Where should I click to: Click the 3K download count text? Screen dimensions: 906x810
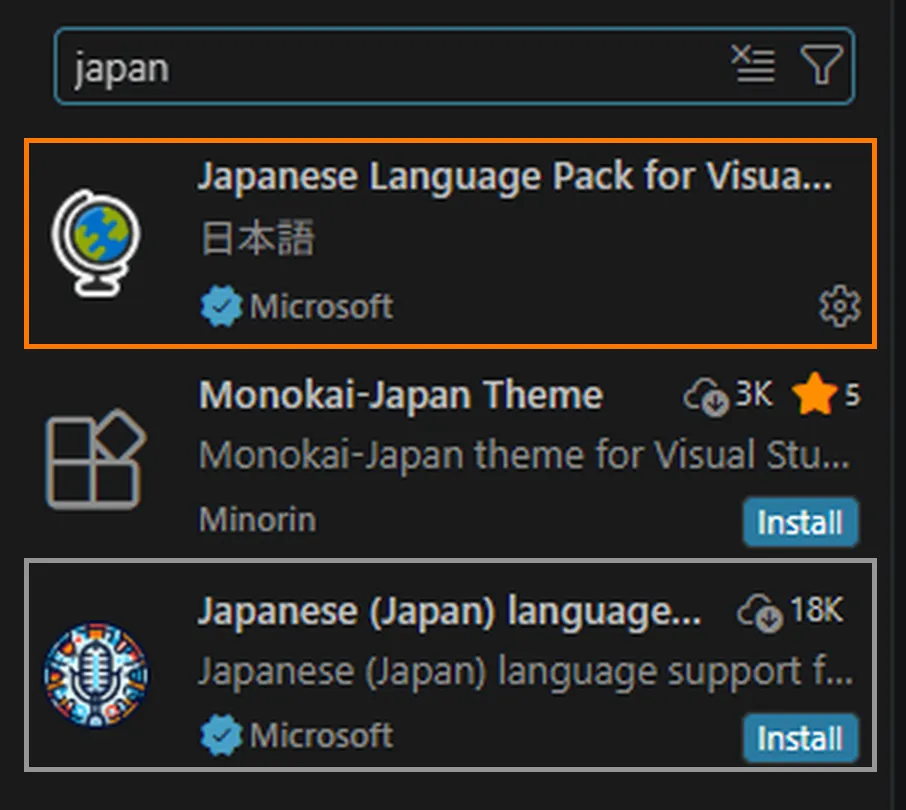753,395
